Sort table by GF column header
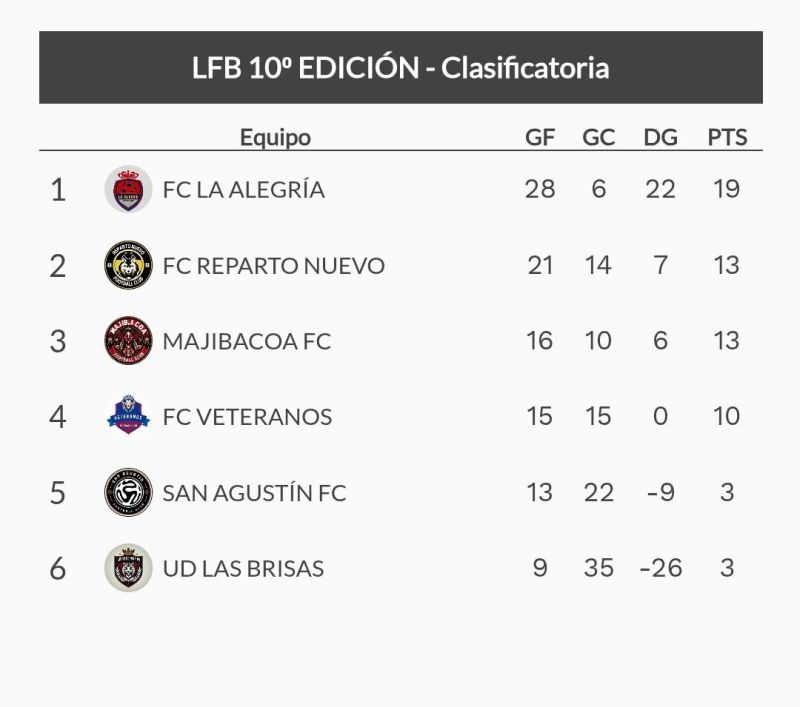The width and height of the screenshot is (800, 707). tap(540, 137)
